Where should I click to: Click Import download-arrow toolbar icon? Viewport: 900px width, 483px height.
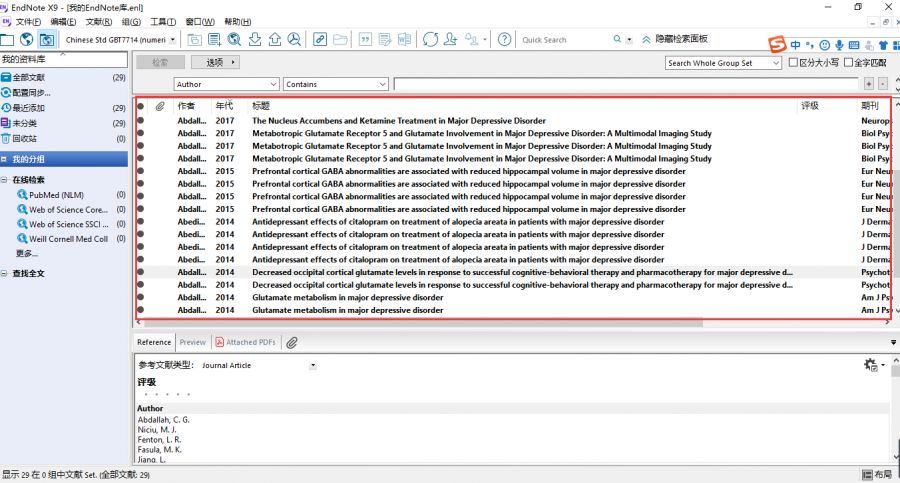[x=255, y=40]
